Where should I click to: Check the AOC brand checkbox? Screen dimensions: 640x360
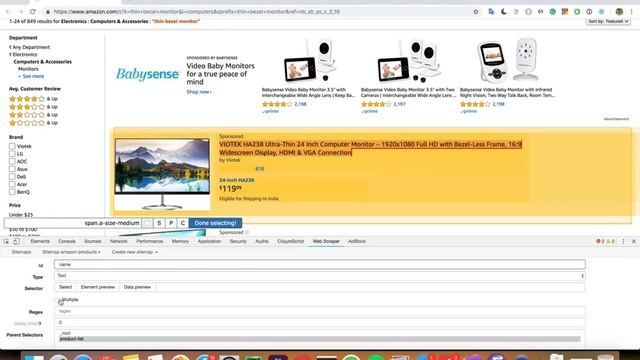[x=12, y=161]
